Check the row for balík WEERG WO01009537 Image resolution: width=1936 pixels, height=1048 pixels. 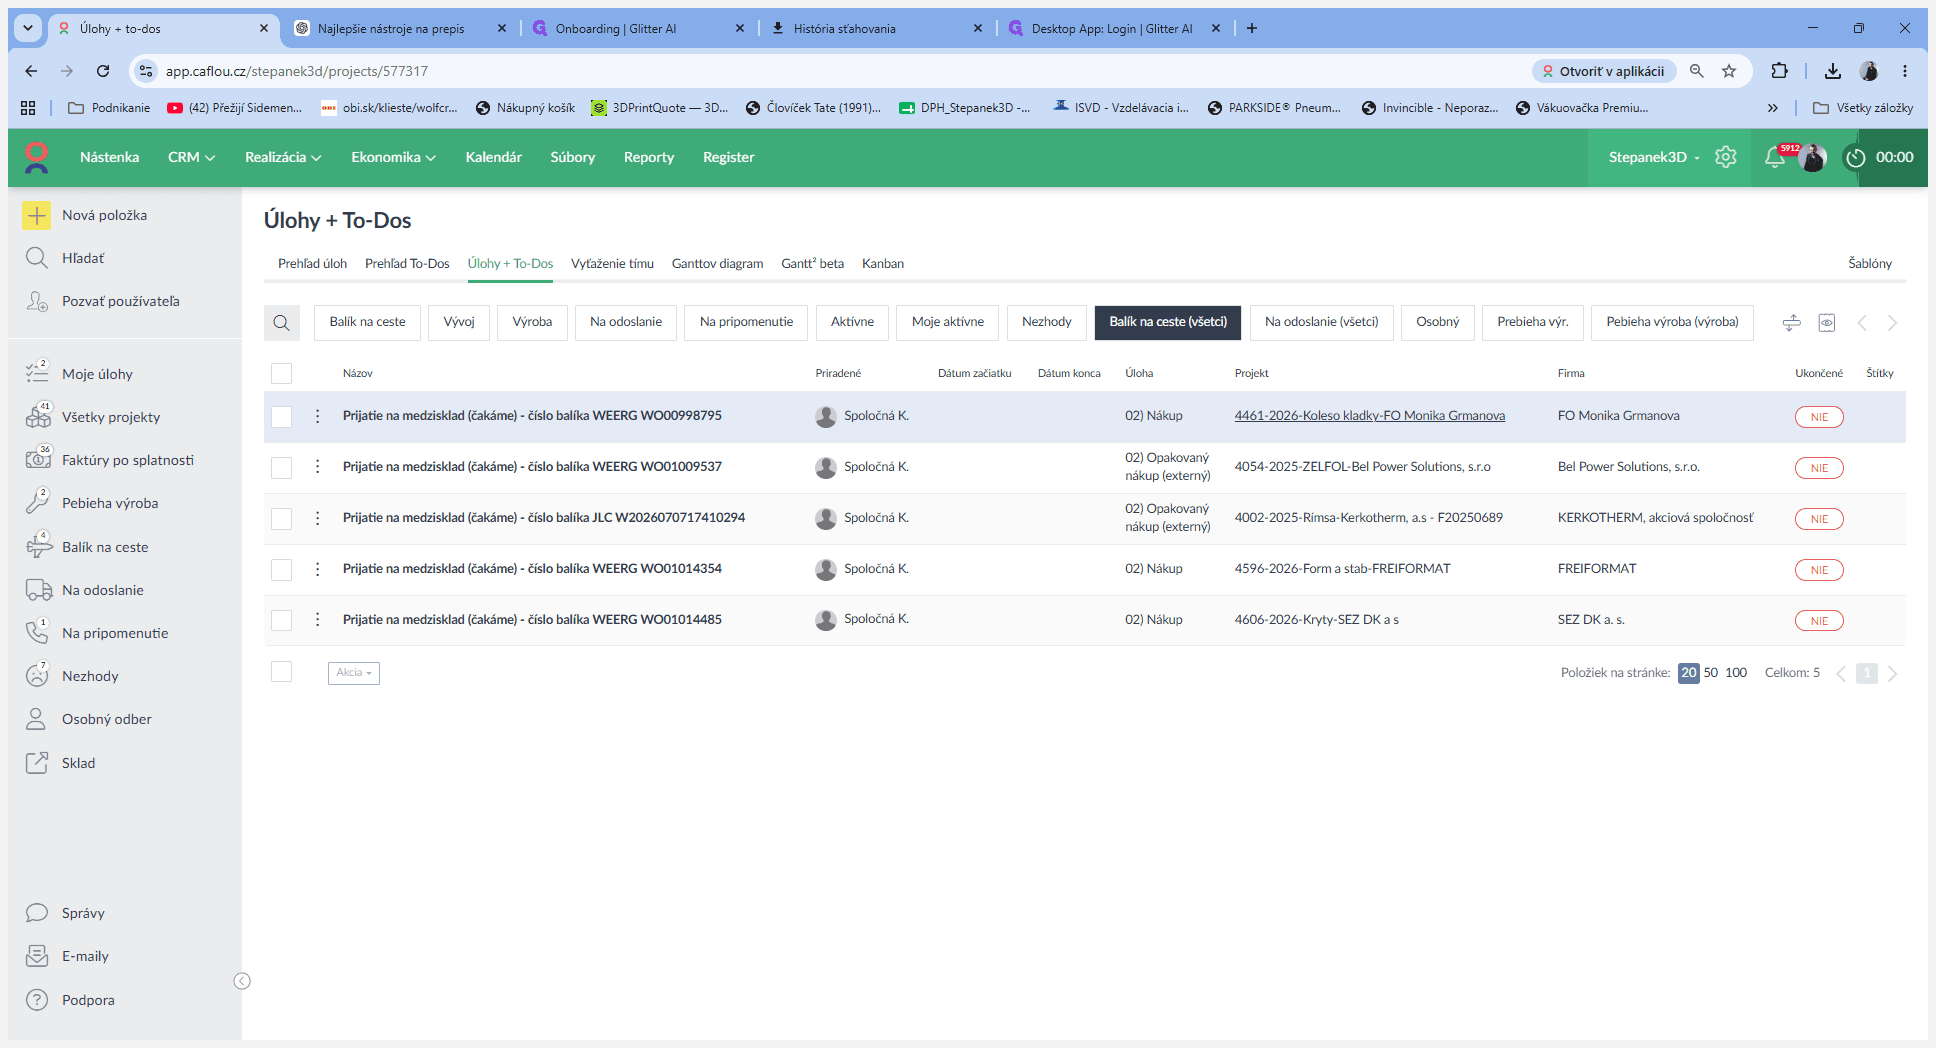282,468
